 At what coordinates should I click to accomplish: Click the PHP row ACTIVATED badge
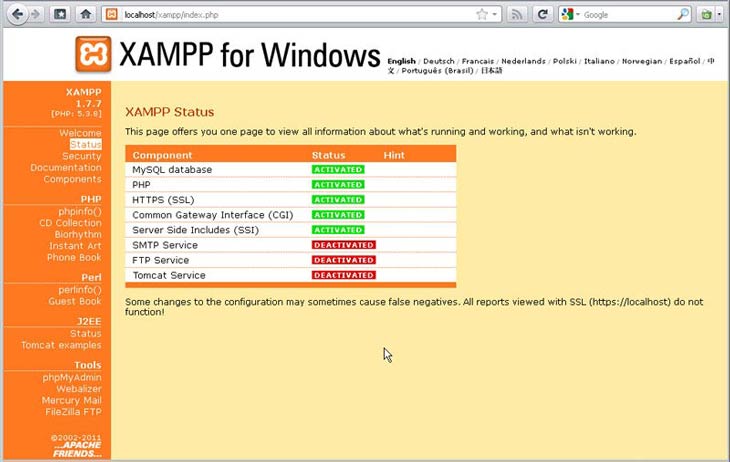338,185
